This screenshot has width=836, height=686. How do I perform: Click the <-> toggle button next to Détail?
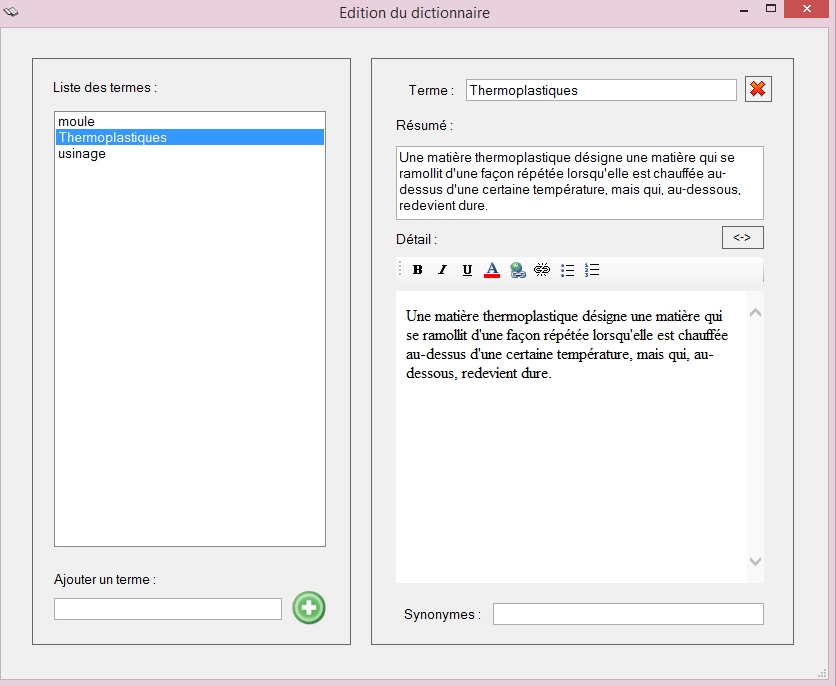tap(743, 237)
